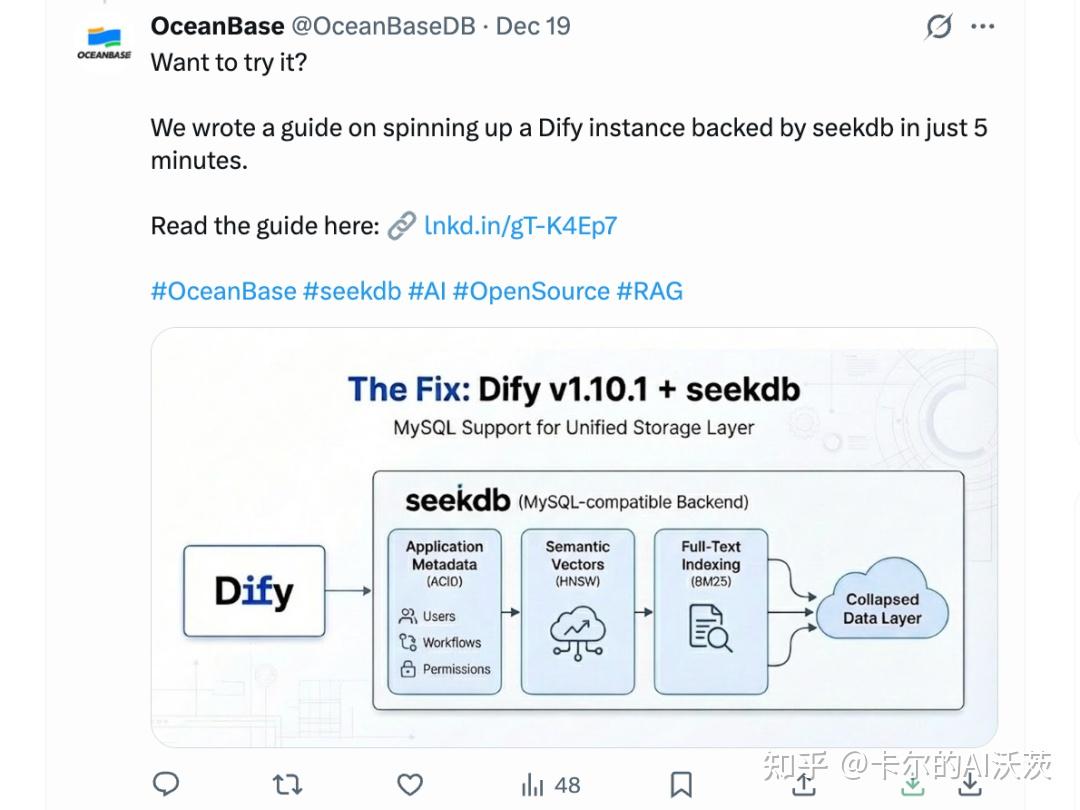Click the share upload arrow icon

[804, 784]
